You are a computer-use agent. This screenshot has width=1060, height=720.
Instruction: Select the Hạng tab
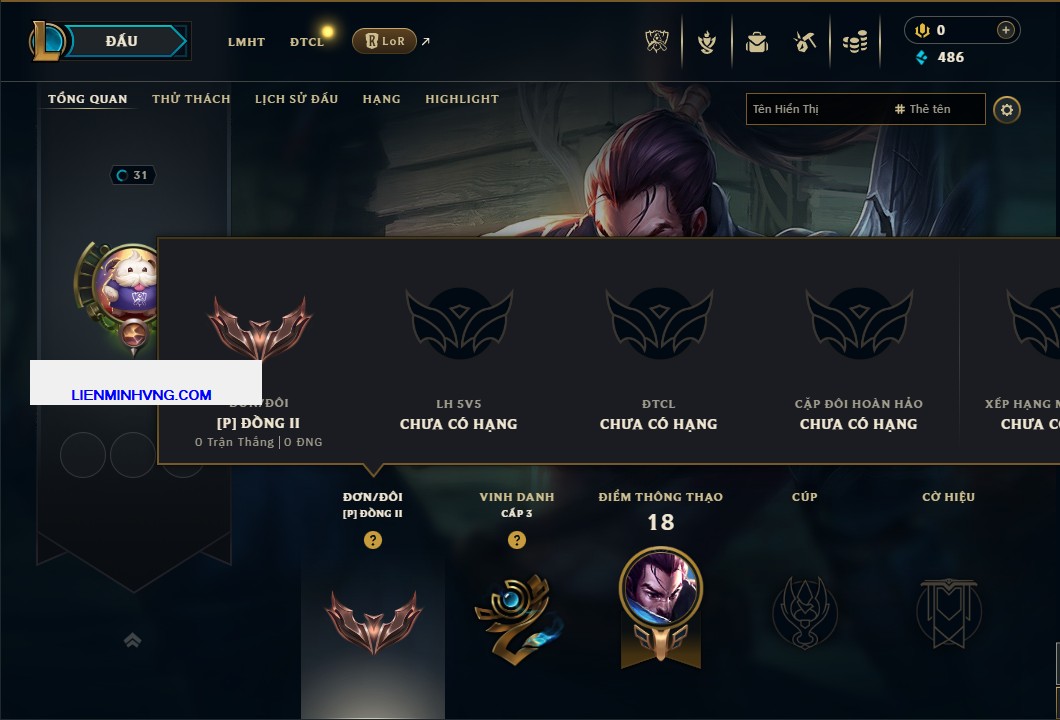381,99
